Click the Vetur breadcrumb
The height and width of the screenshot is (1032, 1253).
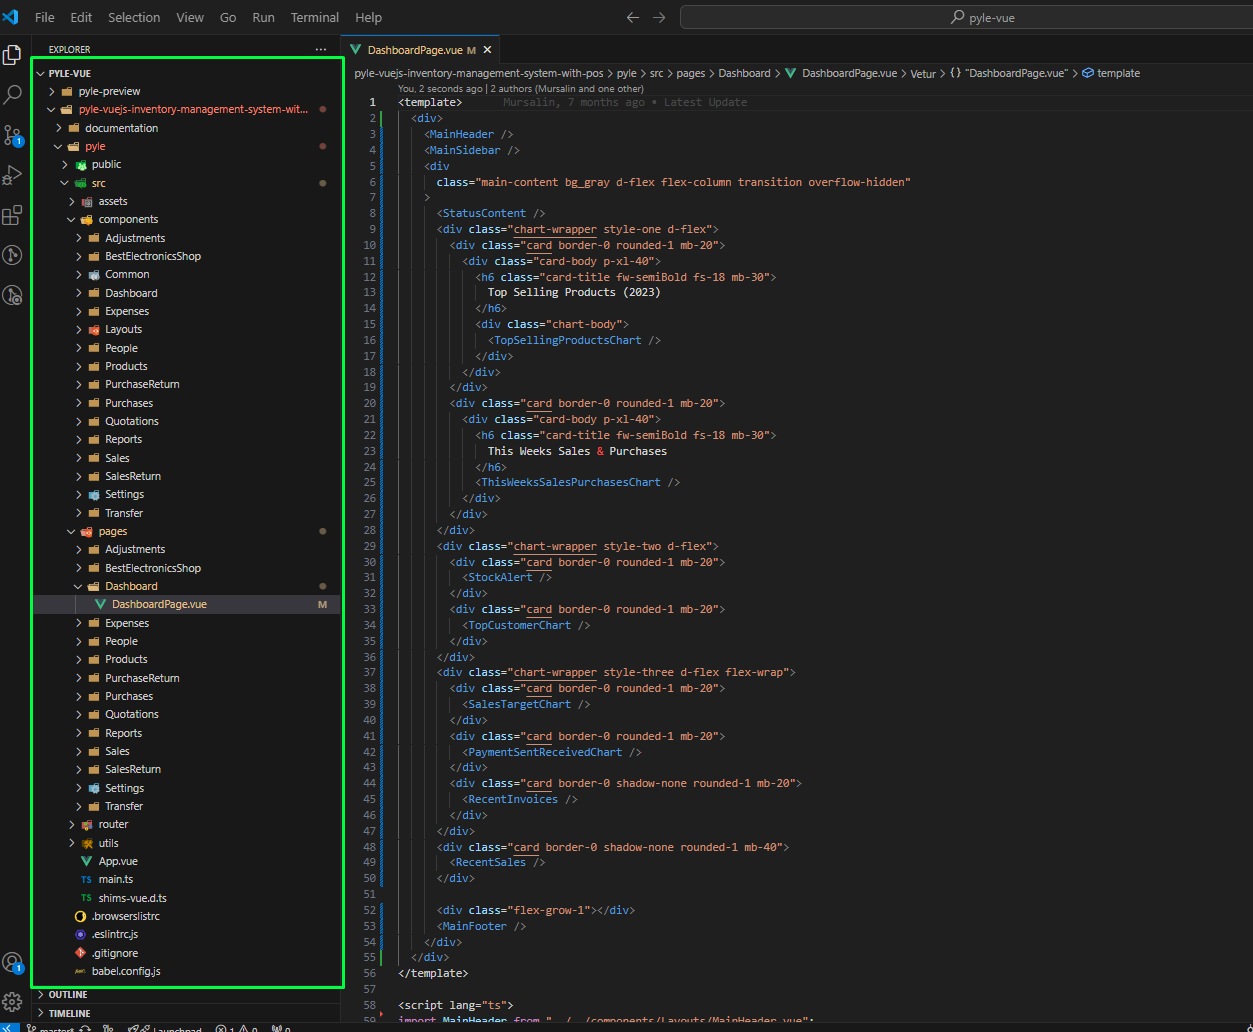click(923, 73)
